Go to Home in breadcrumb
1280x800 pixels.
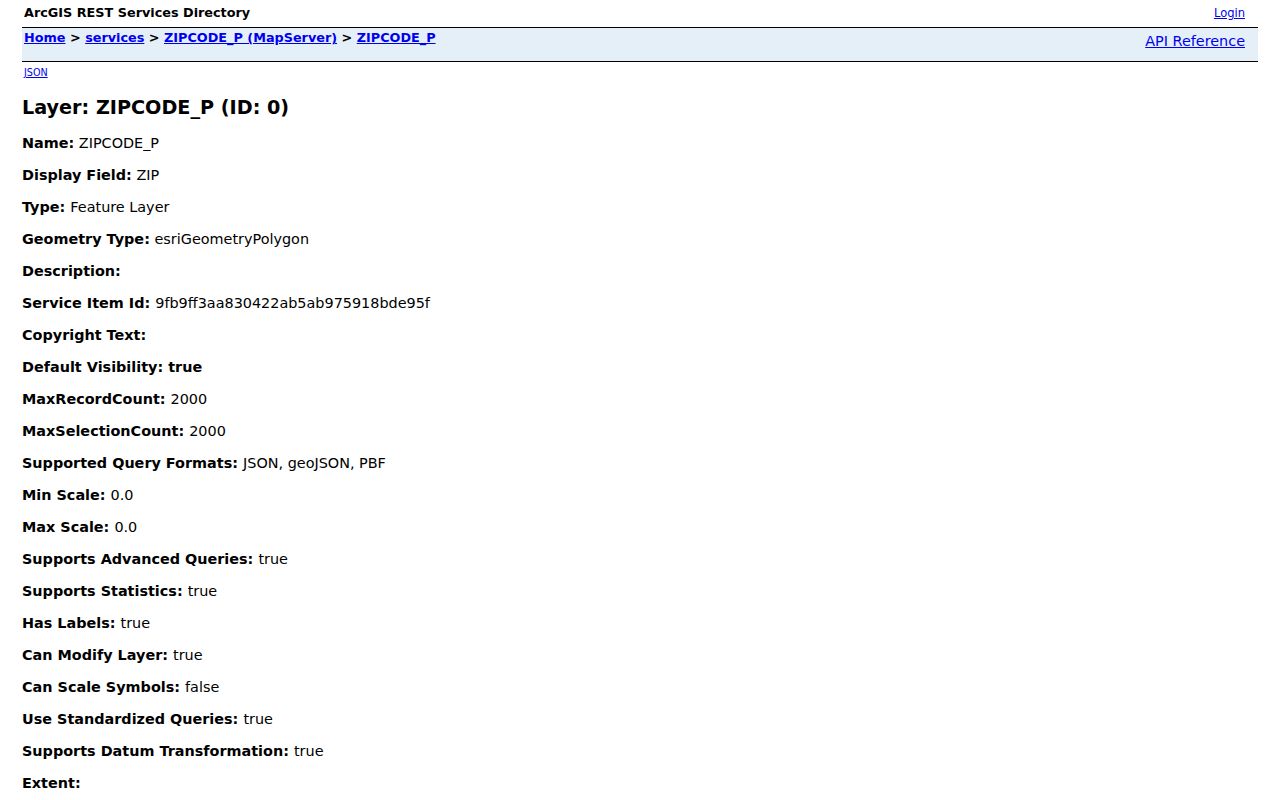pyautogui.click(x=45, y=38)
